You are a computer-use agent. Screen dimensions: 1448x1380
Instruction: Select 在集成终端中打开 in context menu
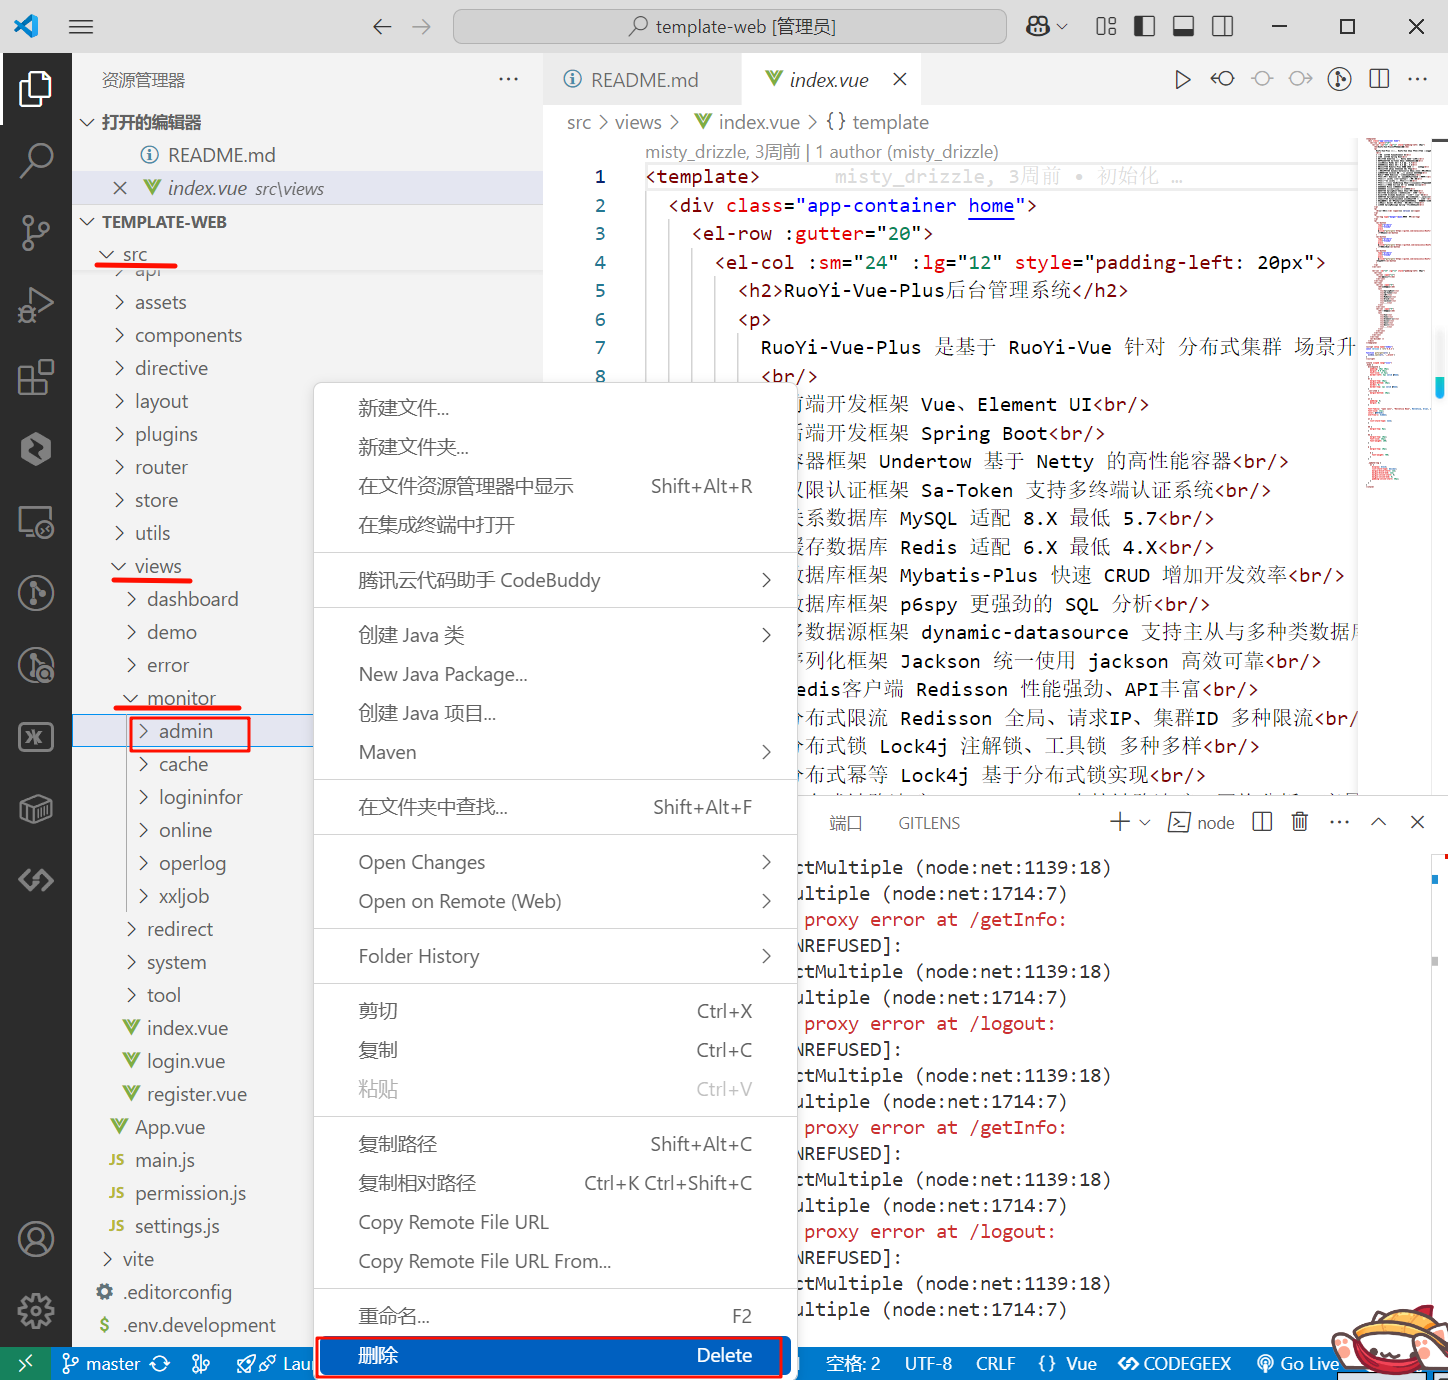point(555,525)
